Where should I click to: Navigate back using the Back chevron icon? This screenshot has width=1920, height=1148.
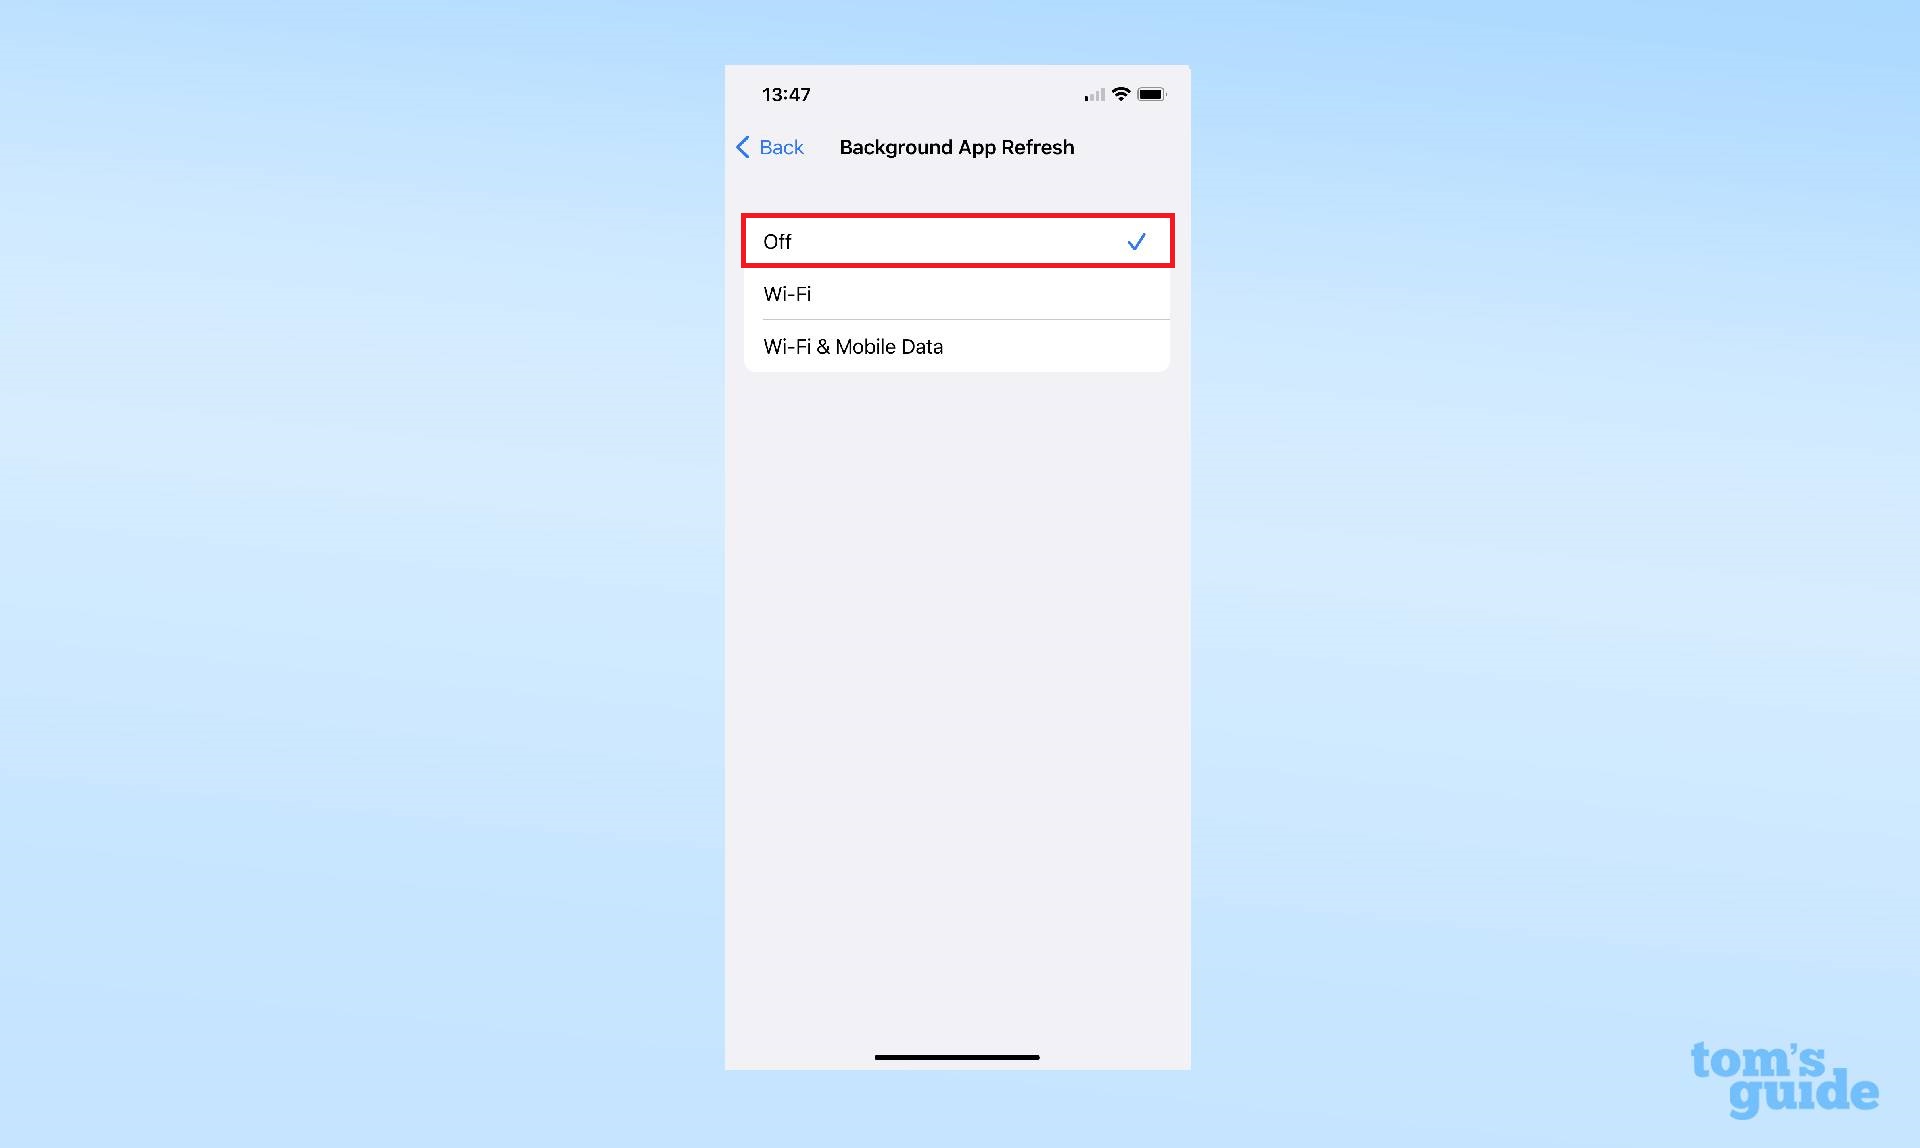[x=743, y=148]
